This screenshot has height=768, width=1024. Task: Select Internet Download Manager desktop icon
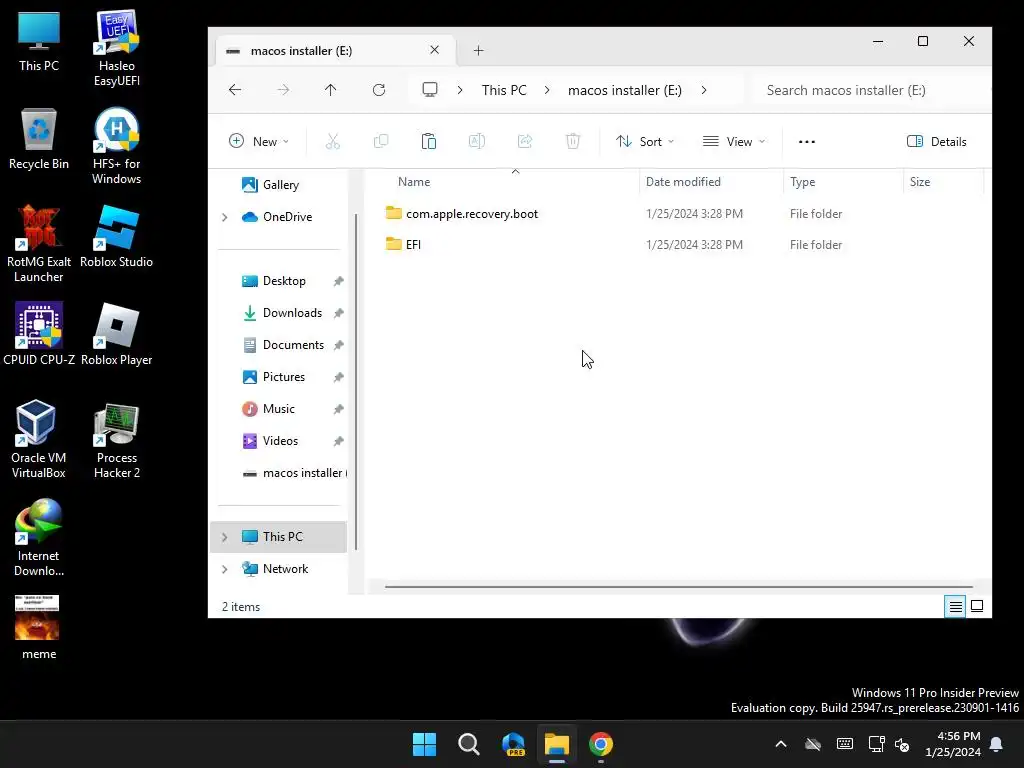(39, 537)
